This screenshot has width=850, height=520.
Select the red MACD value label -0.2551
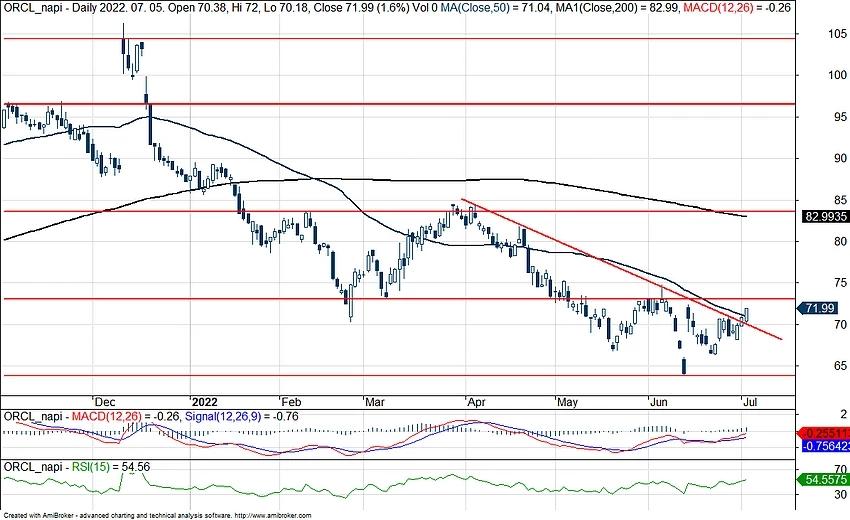(824, 433)
